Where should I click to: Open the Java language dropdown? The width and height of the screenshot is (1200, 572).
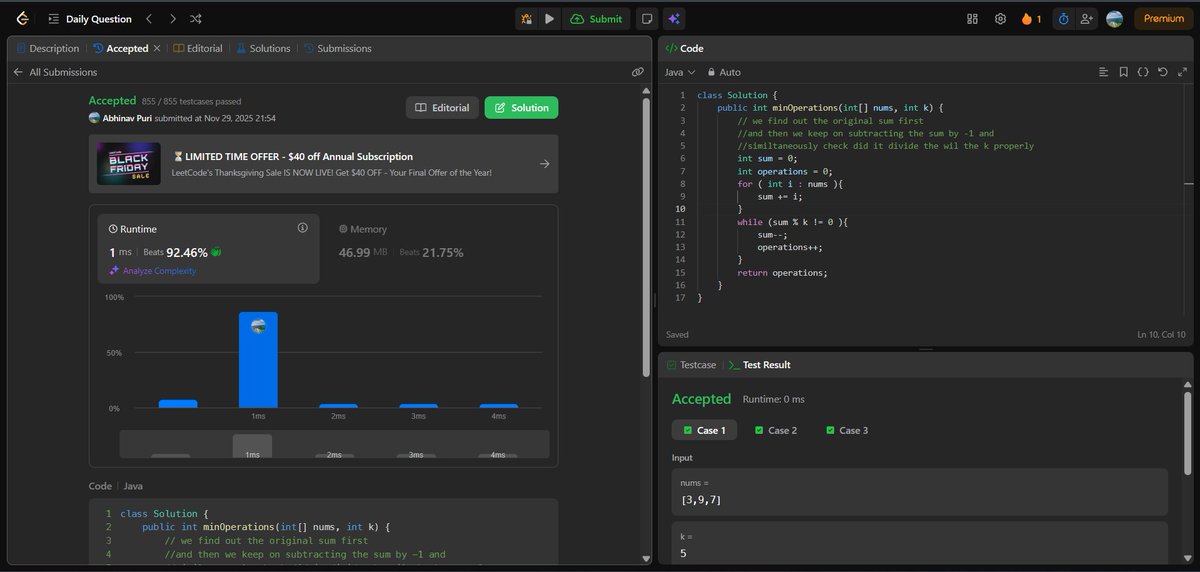pyautogui.click(x=679, y=72)
